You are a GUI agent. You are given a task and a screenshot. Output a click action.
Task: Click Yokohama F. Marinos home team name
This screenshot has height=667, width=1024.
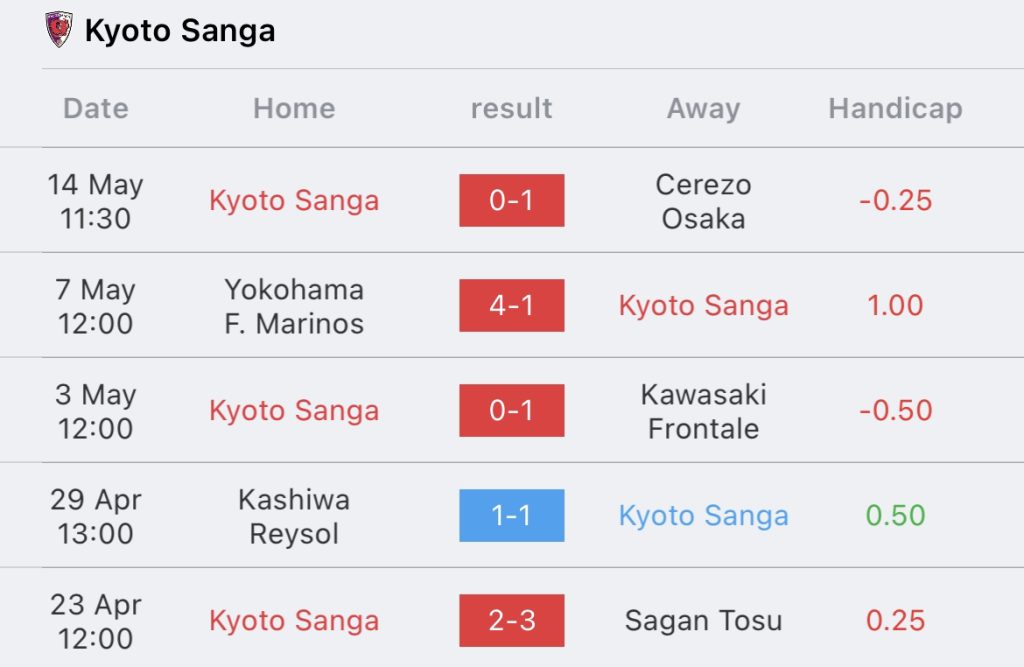tap(294, 306)
